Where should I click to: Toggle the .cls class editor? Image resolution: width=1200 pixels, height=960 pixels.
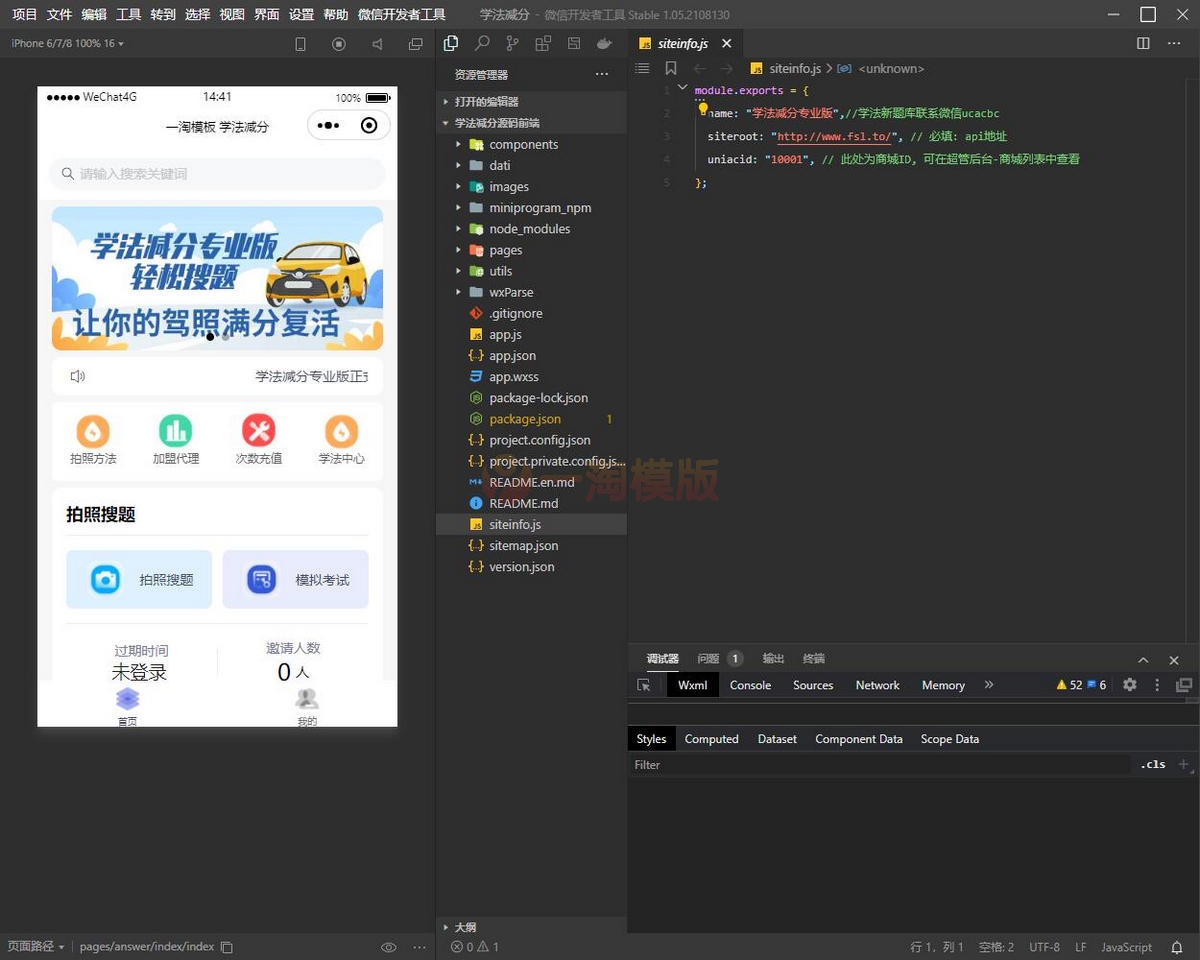point(1153,765)
